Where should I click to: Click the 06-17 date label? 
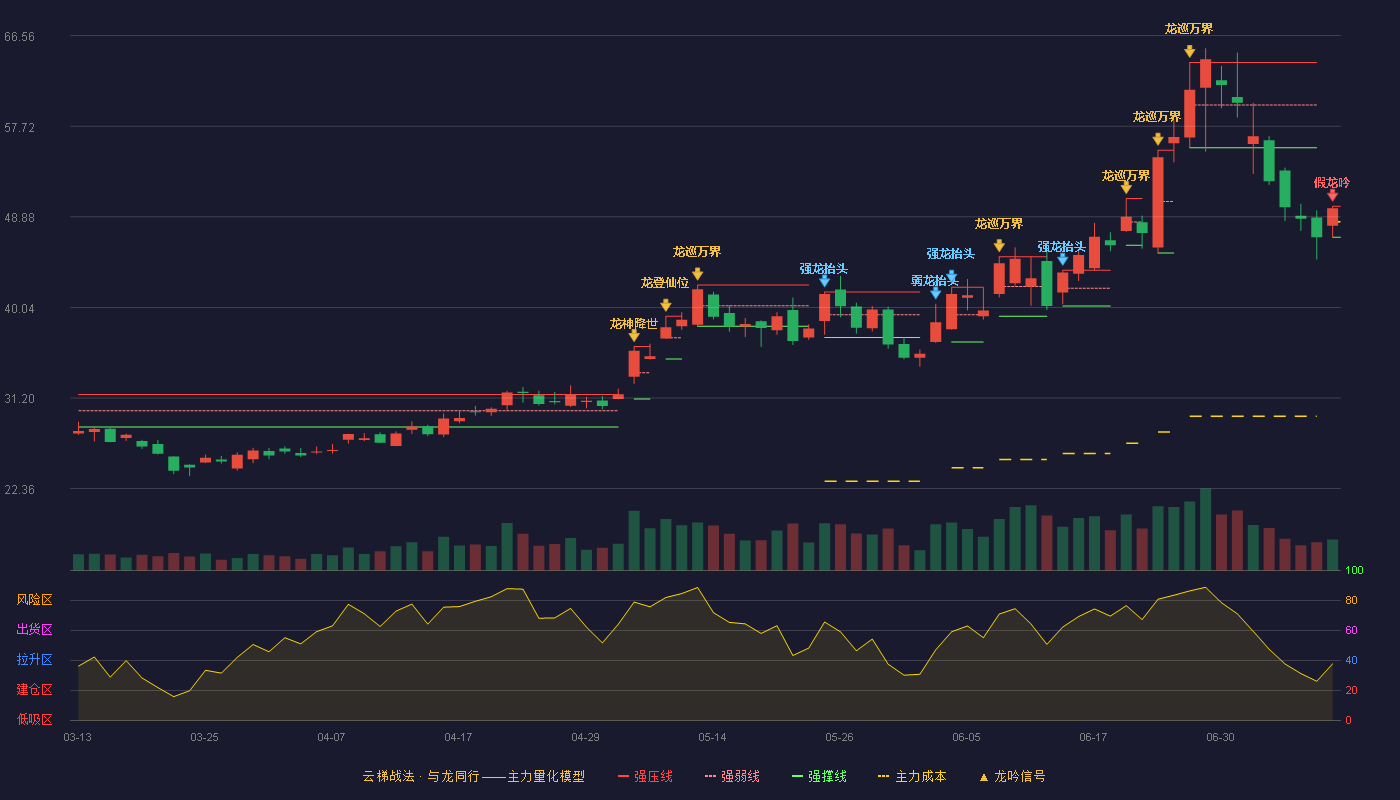pos(1094,737)
